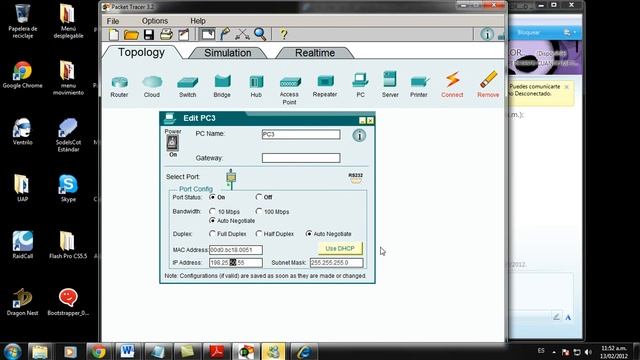Screen dimensions: 640x360
Task: Add a Printer device
Action: click(x=419, y=87)
